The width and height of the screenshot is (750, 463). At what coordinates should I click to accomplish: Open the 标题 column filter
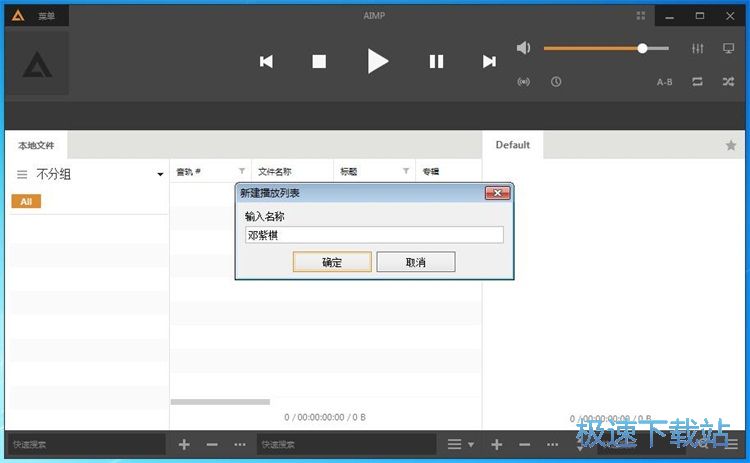[x=406, y=171]
